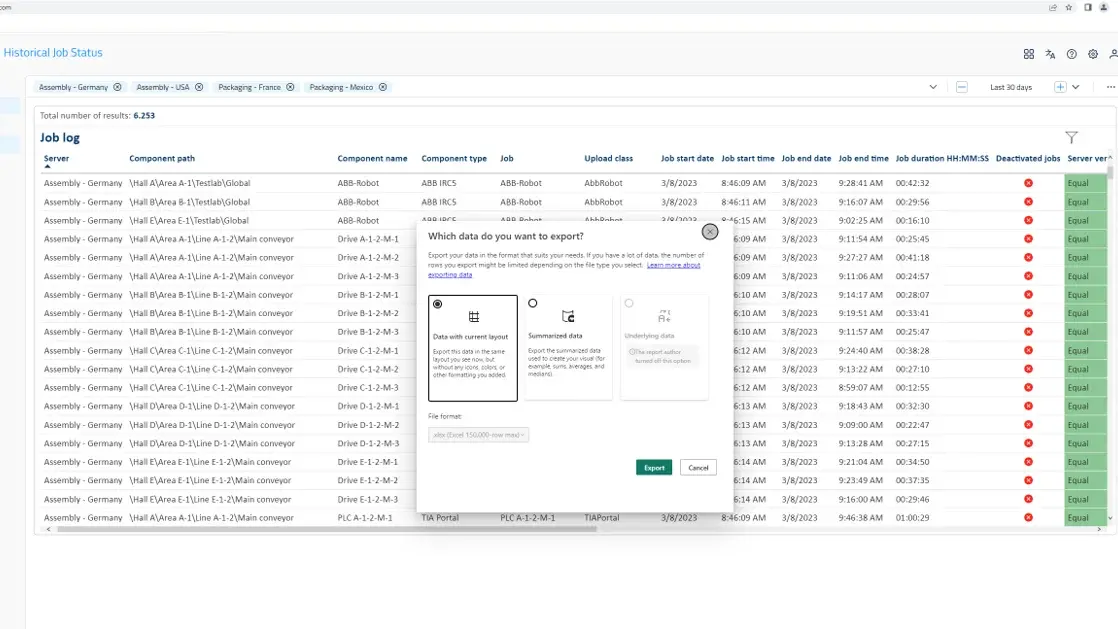Click the Cancel button in dialog
Viewport: 1118px width, 629px height.
(698, 468)
